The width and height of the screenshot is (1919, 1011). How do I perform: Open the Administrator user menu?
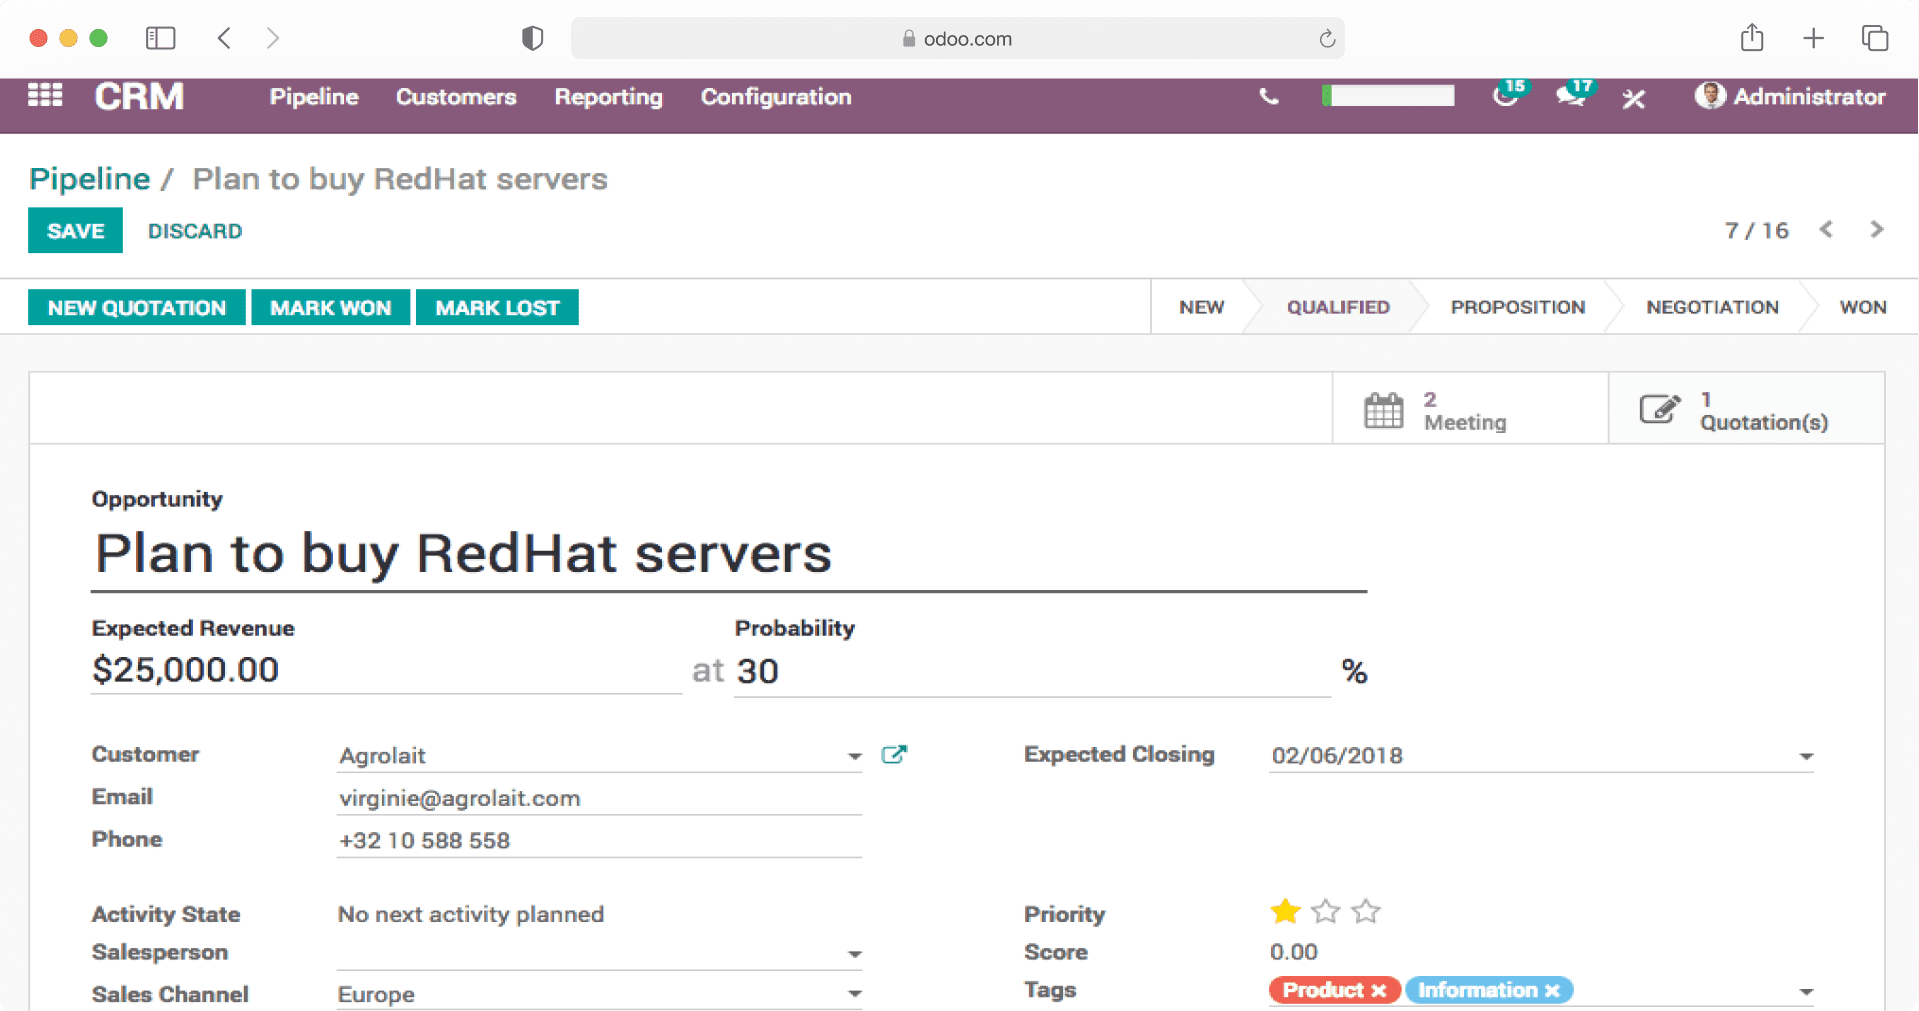1790,96
